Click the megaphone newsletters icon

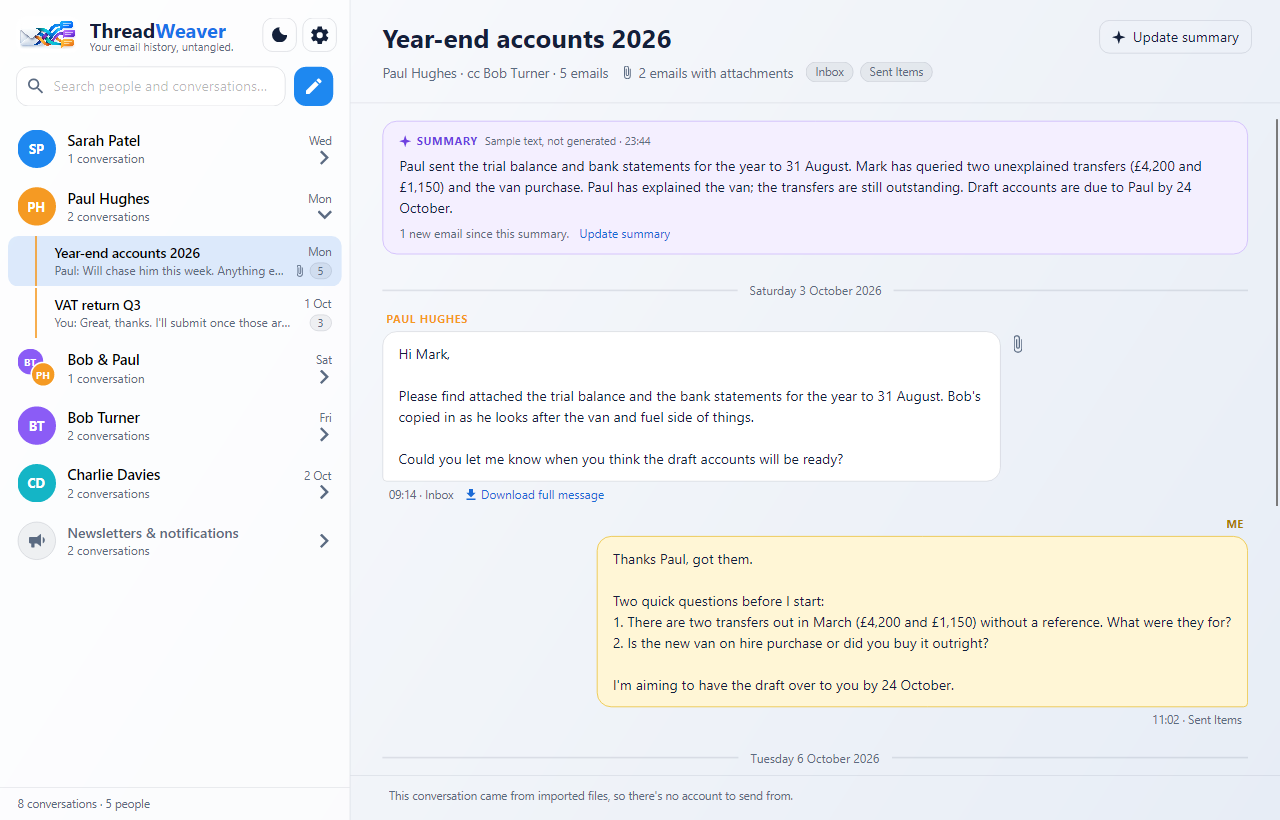coord(37,541)
